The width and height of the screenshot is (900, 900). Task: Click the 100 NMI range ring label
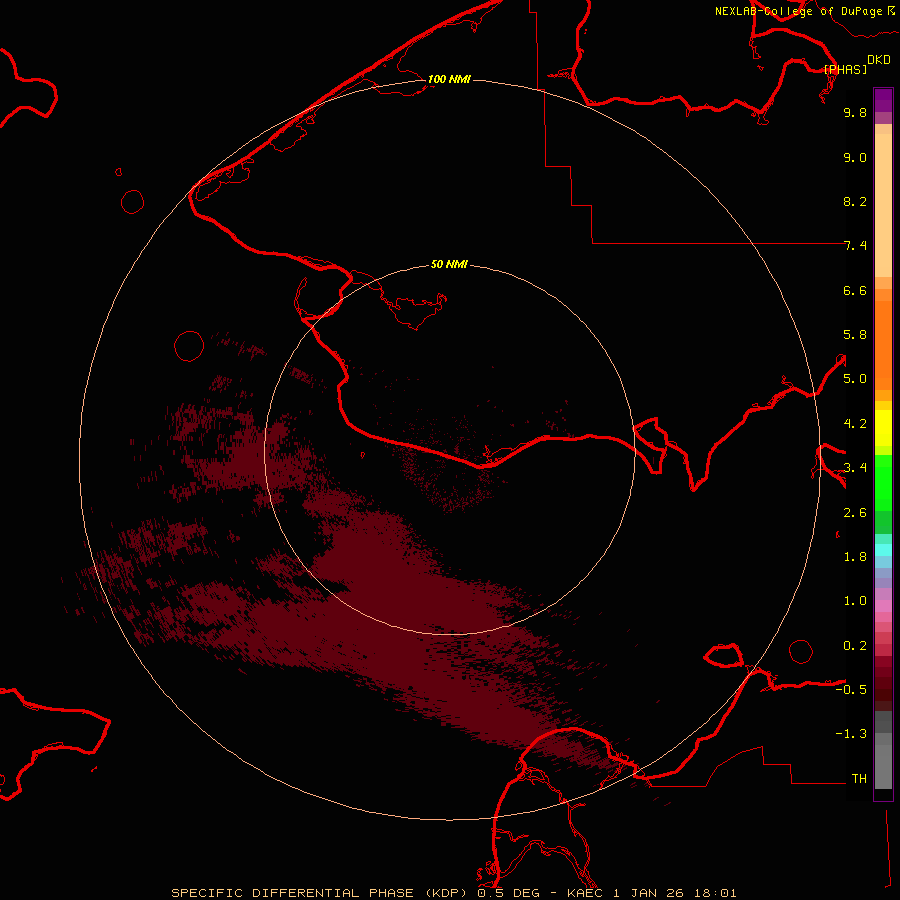coord(449,79)
